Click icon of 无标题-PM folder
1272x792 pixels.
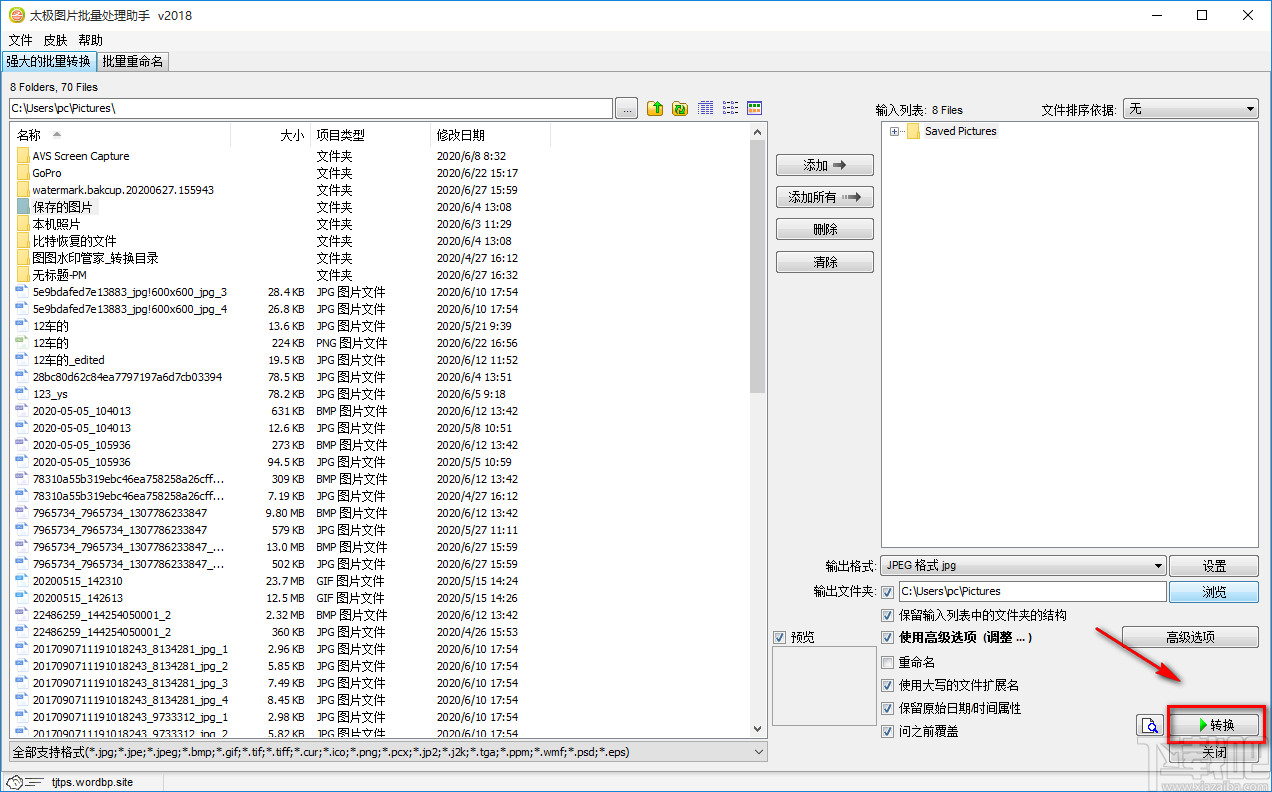[23, 275]
